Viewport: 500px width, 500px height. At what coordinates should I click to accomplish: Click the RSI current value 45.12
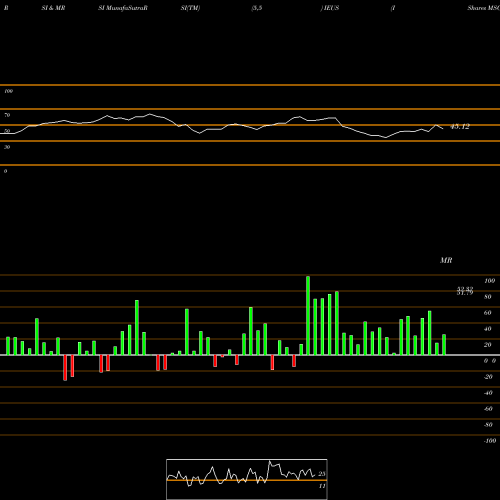click(x=460, y=127)
